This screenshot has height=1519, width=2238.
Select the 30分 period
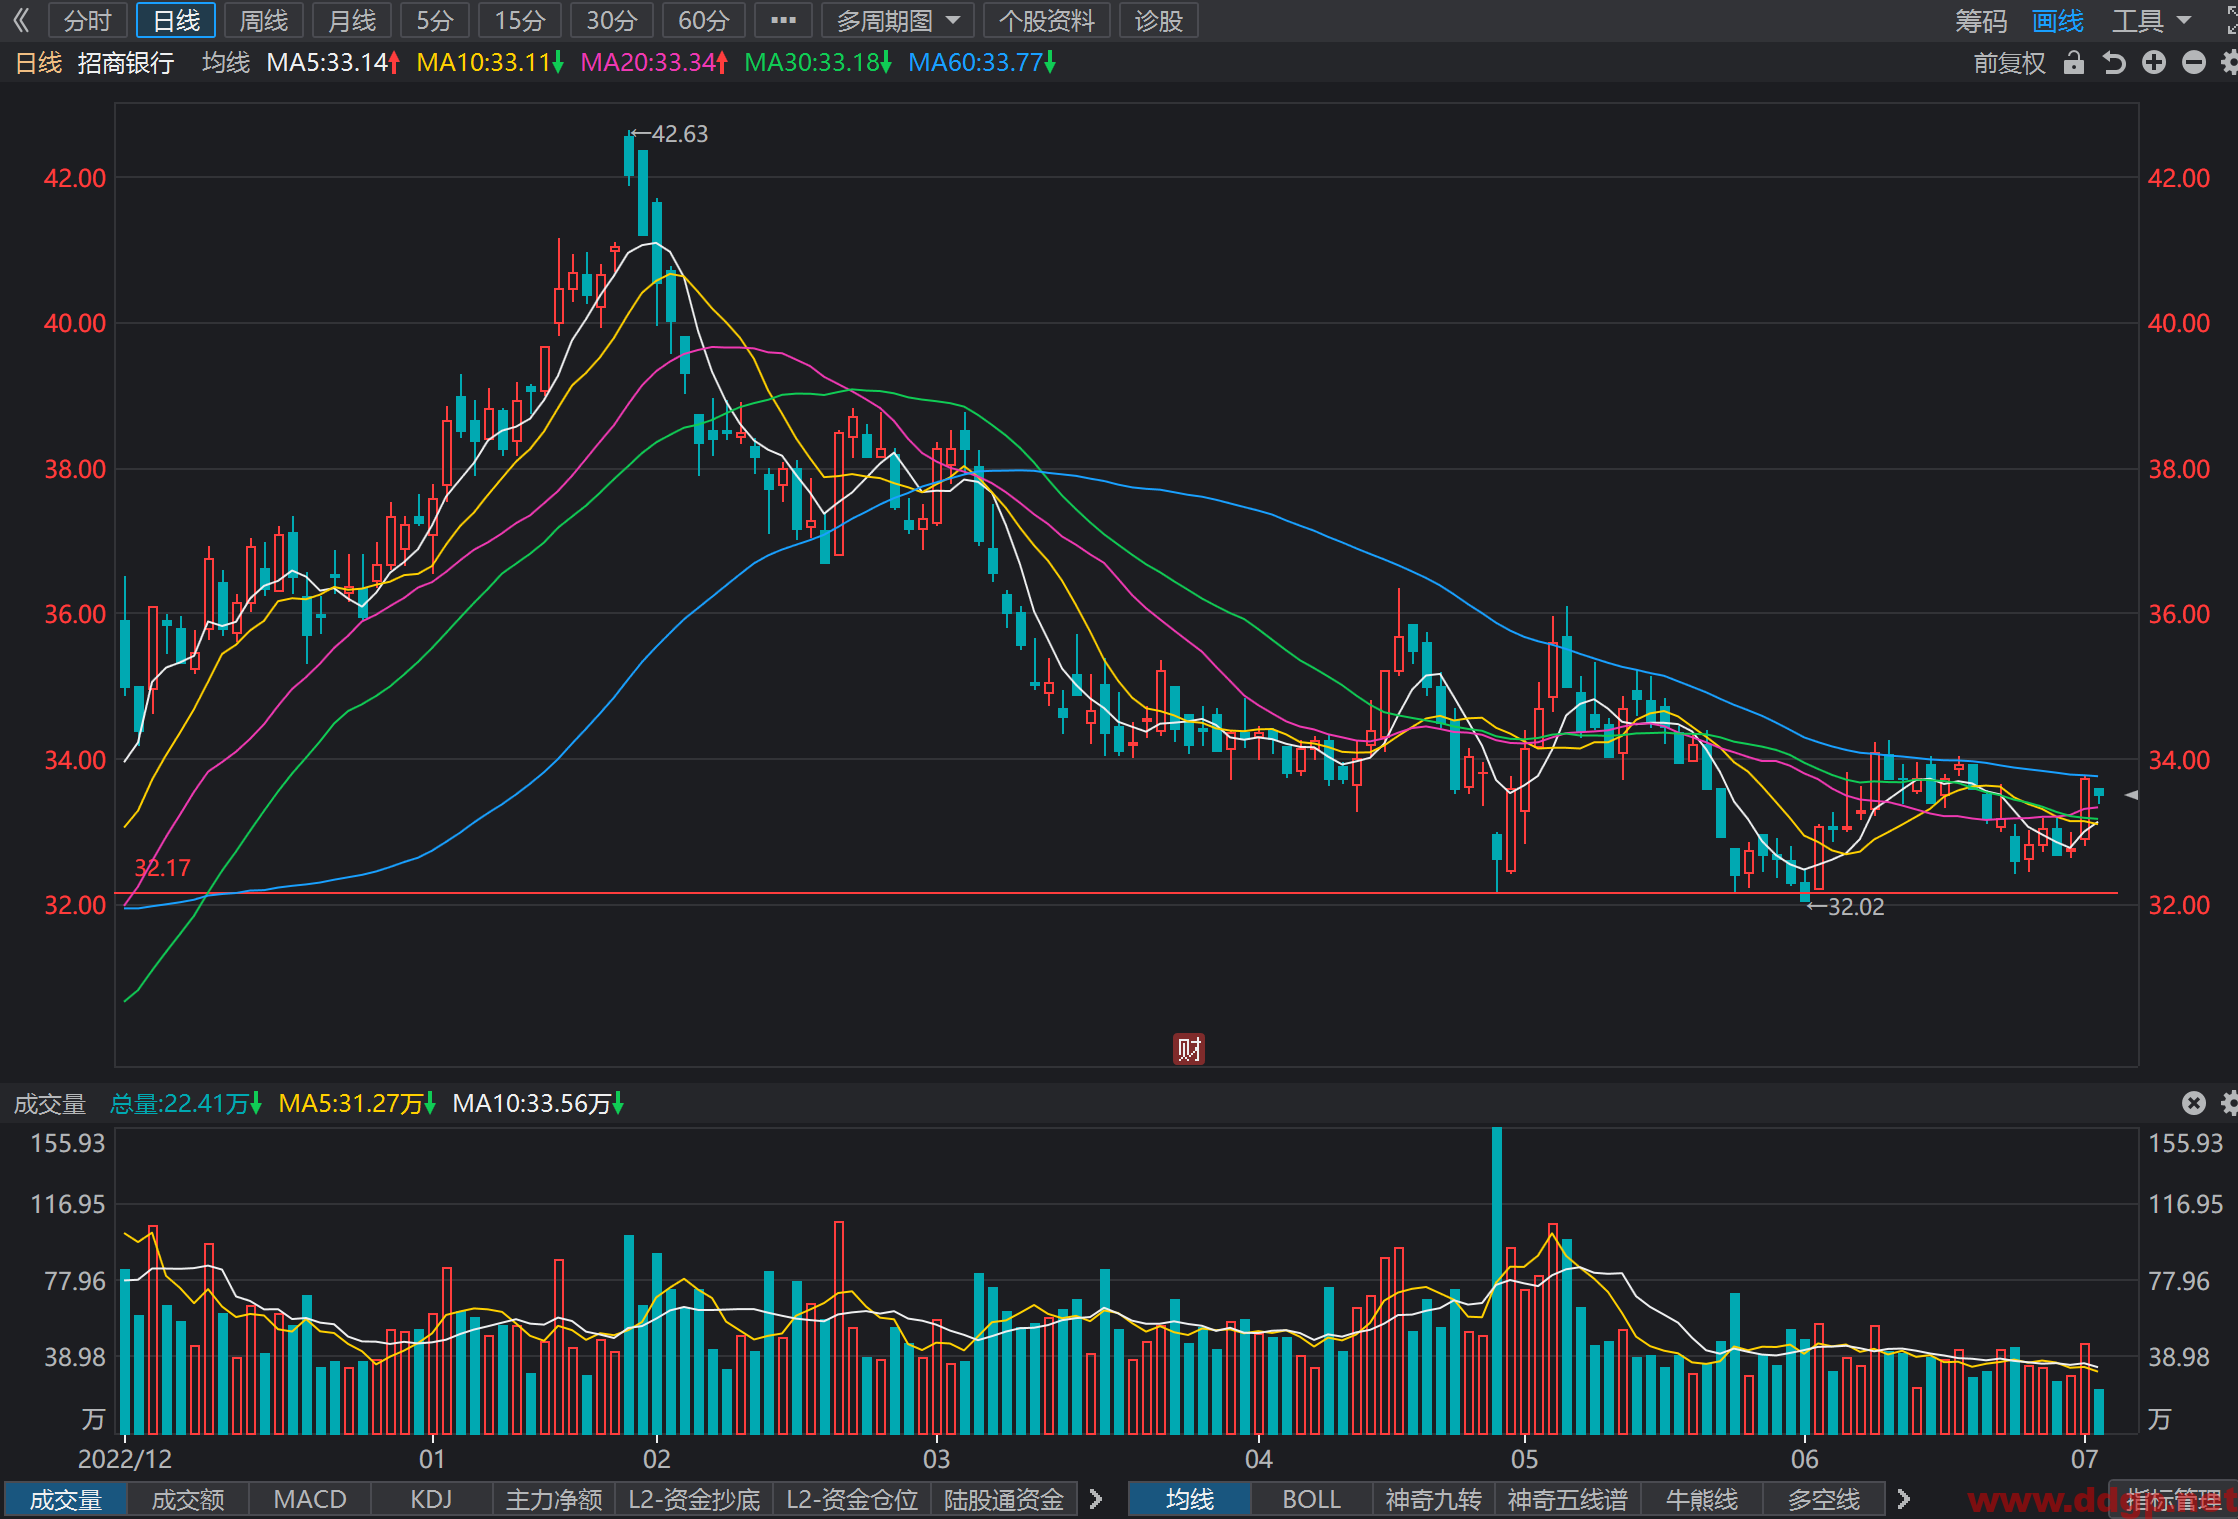[611, 20]
